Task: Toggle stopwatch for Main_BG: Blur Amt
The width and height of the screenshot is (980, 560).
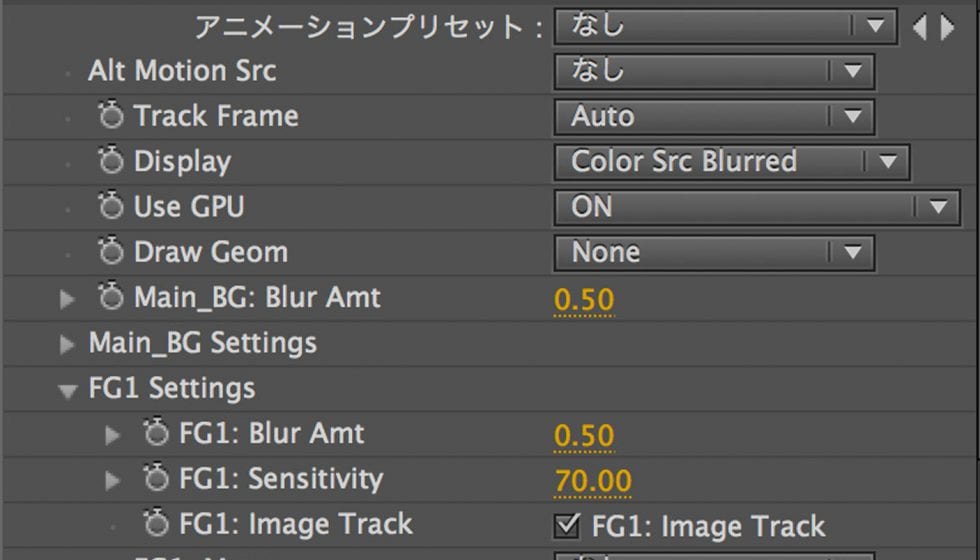Action: pos(111,297)
